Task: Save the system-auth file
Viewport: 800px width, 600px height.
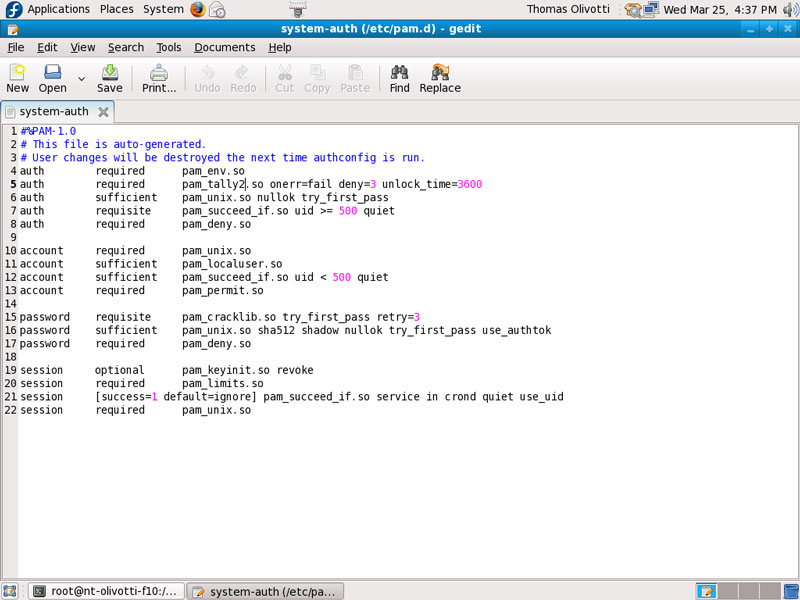Action: [x=110, y=79]
